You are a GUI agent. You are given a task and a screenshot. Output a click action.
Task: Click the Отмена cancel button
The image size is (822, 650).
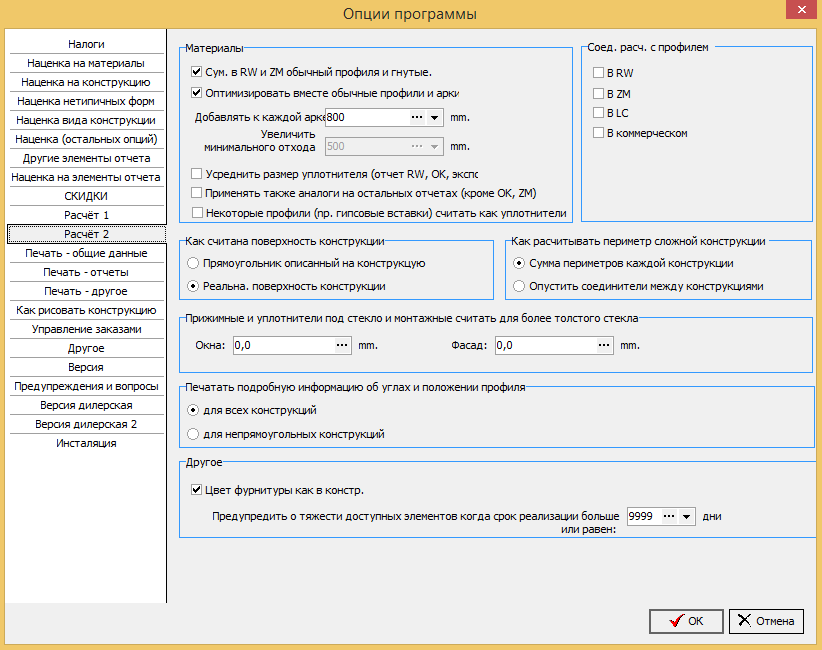tap(766, 621)
